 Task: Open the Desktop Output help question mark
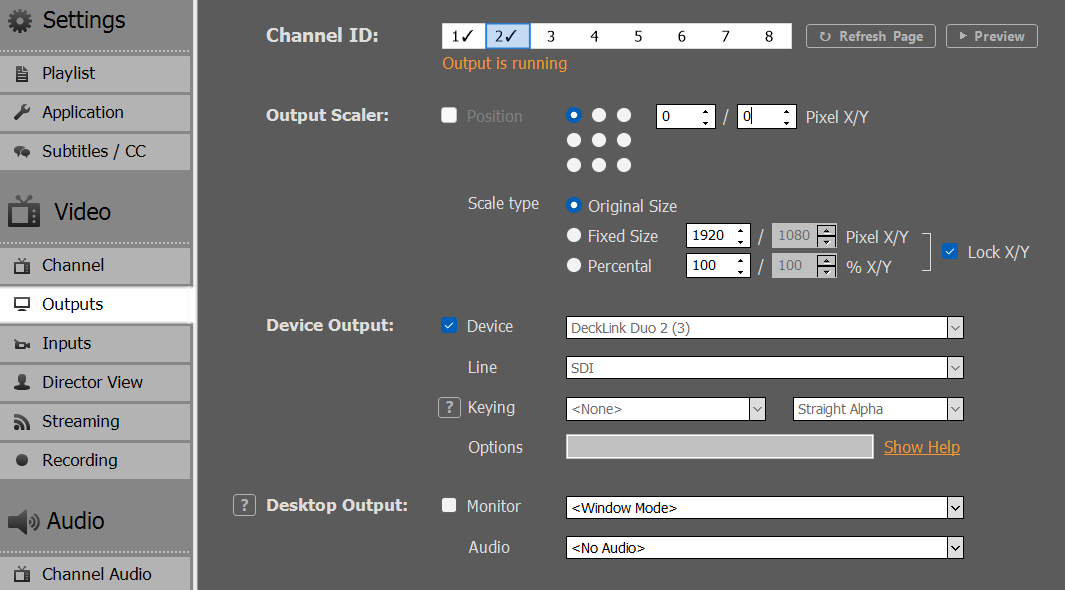(x=245, y=505)
